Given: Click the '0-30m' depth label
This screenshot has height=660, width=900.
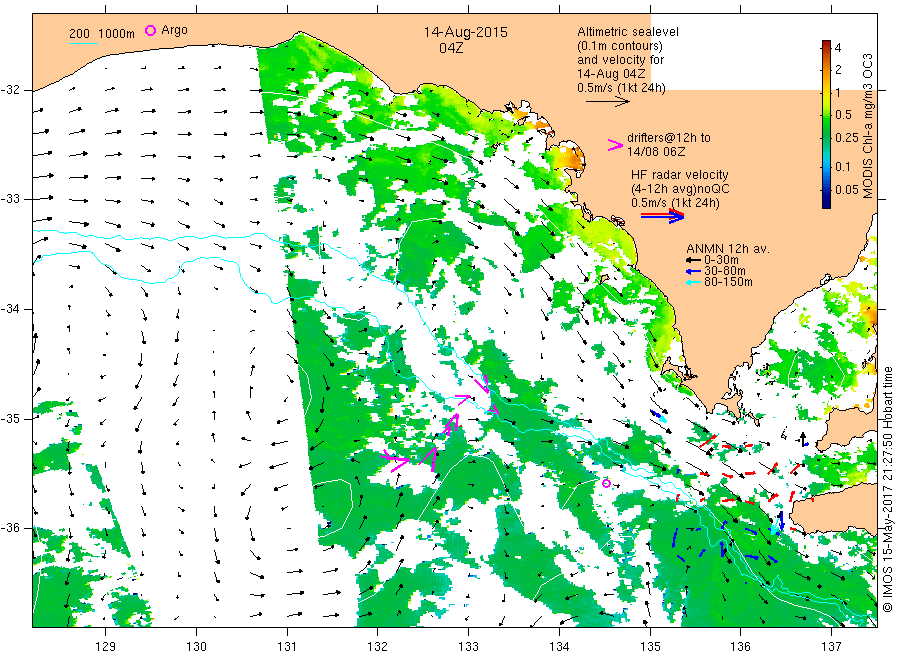Looking at the screenshot, I should pyautogui.click(x=721, y=260).
